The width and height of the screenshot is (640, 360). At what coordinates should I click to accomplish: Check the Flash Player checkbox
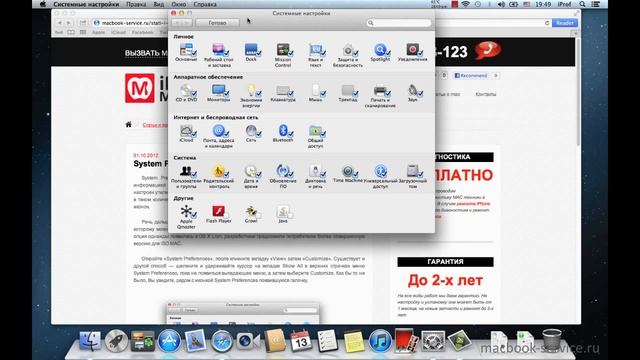coord(226,215)
